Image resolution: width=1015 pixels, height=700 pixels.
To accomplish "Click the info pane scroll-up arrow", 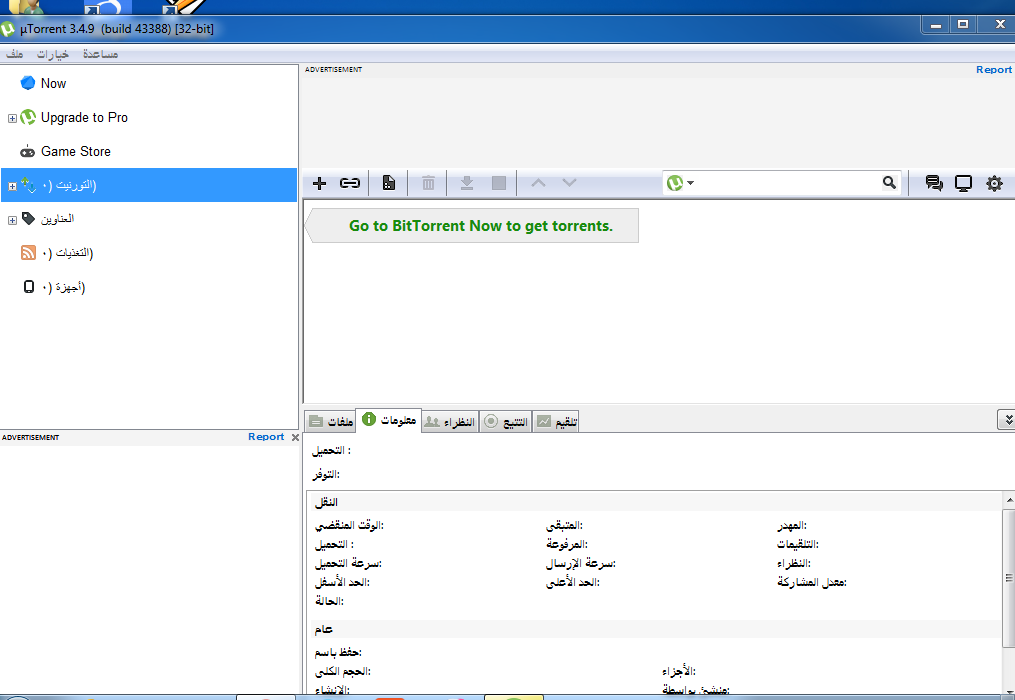I will click(x=1009, y=500).
